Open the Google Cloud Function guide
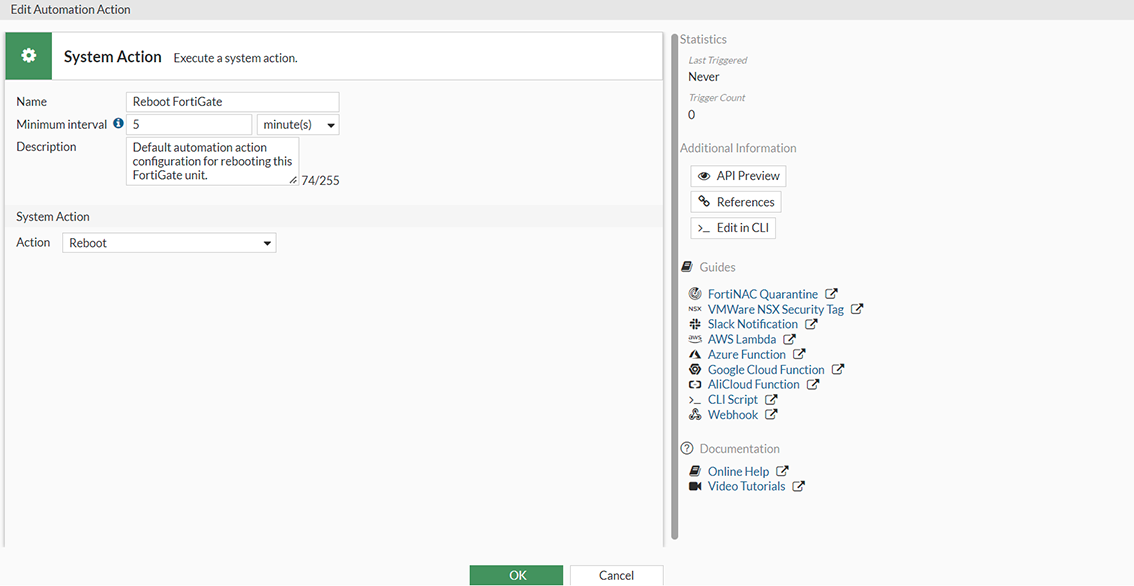 pos(766,370)
